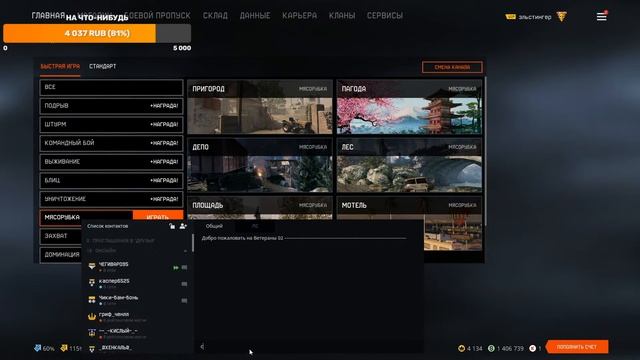Click the 4 037 RUB donation progress bar

[x=97, y=33]
